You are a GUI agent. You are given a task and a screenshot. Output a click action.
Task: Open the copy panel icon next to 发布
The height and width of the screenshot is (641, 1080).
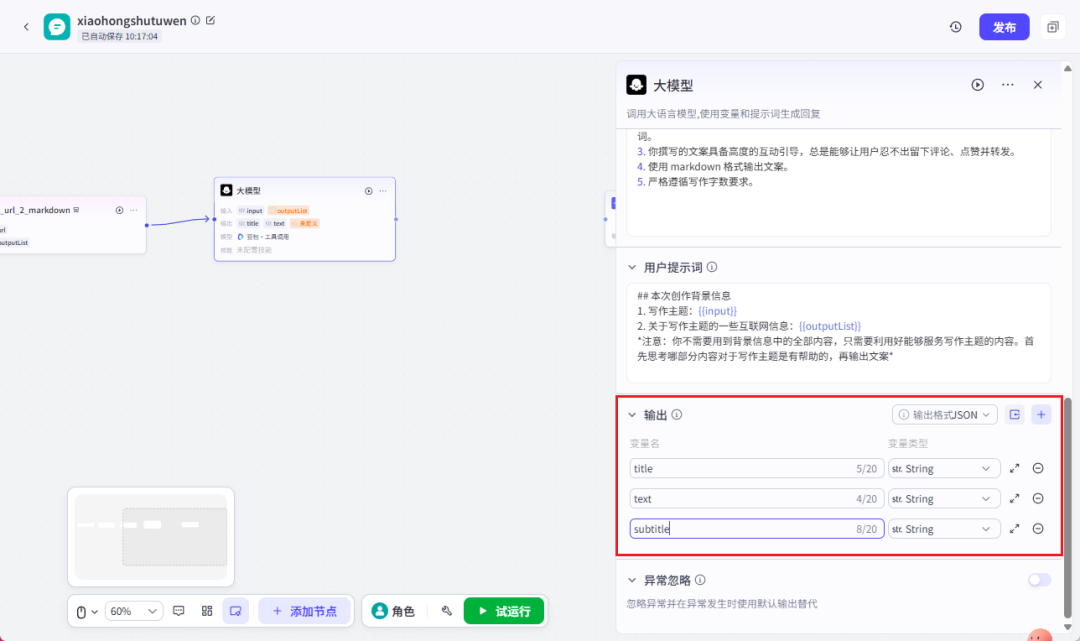tap(1052, 27)
